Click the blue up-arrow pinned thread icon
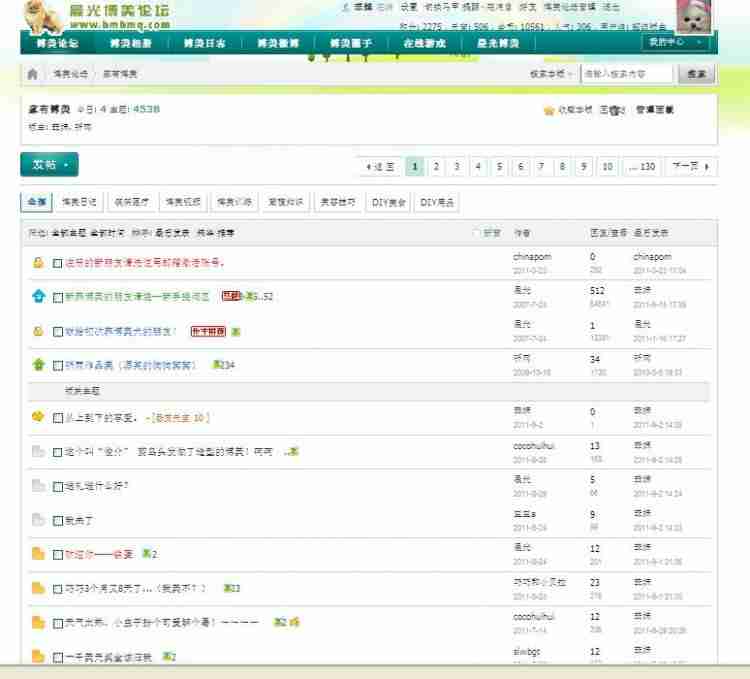Screen dimensions: 750x679 tap(38, 296)
